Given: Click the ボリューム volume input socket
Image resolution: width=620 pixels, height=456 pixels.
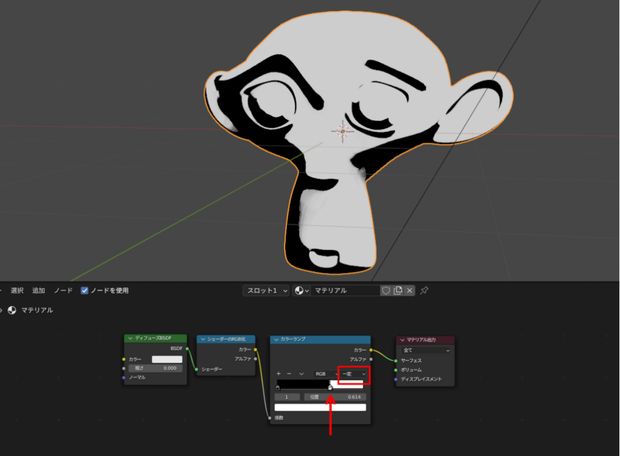Looking at the screenshot, I should (x=396, y=370).
